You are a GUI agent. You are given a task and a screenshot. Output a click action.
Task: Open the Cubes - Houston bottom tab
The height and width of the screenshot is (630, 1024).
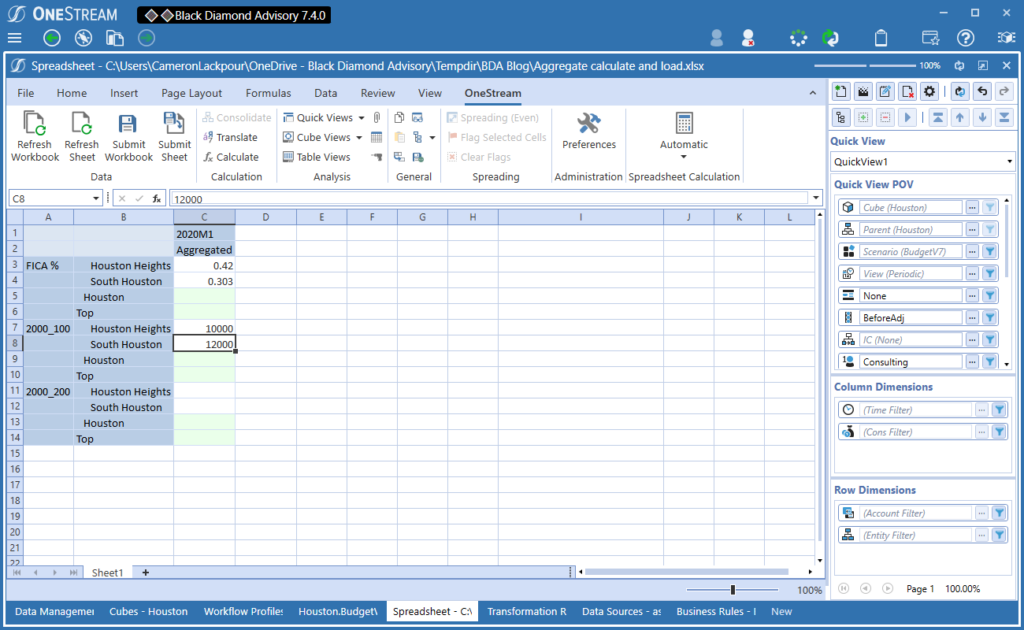click(148, 612)
